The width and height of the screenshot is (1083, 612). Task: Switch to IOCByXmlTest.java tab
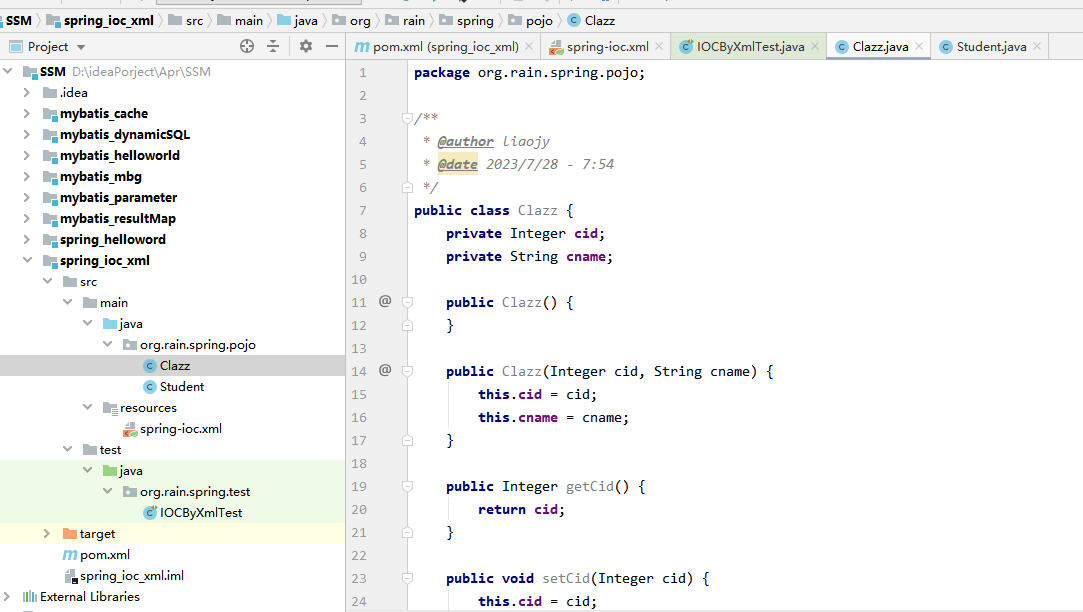tap(749, 46)
